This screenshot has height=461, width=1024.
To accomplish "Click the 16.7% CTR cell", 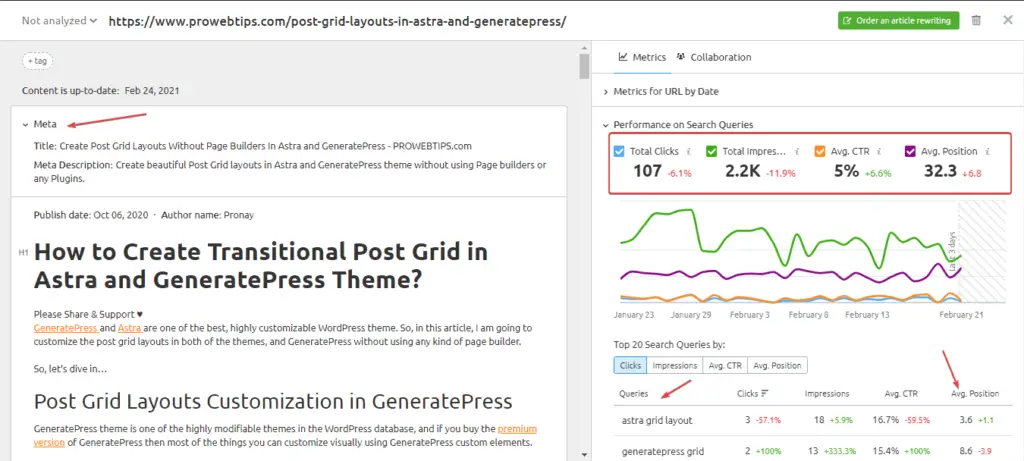I will pos(886,421).
